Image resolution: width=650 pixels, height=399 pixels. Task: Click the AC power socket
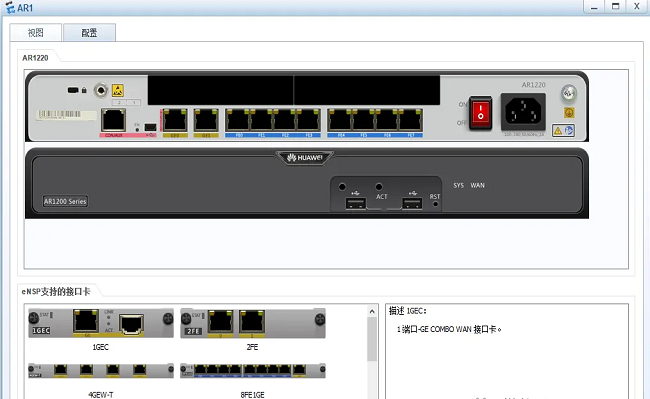(x=523, y=112)
